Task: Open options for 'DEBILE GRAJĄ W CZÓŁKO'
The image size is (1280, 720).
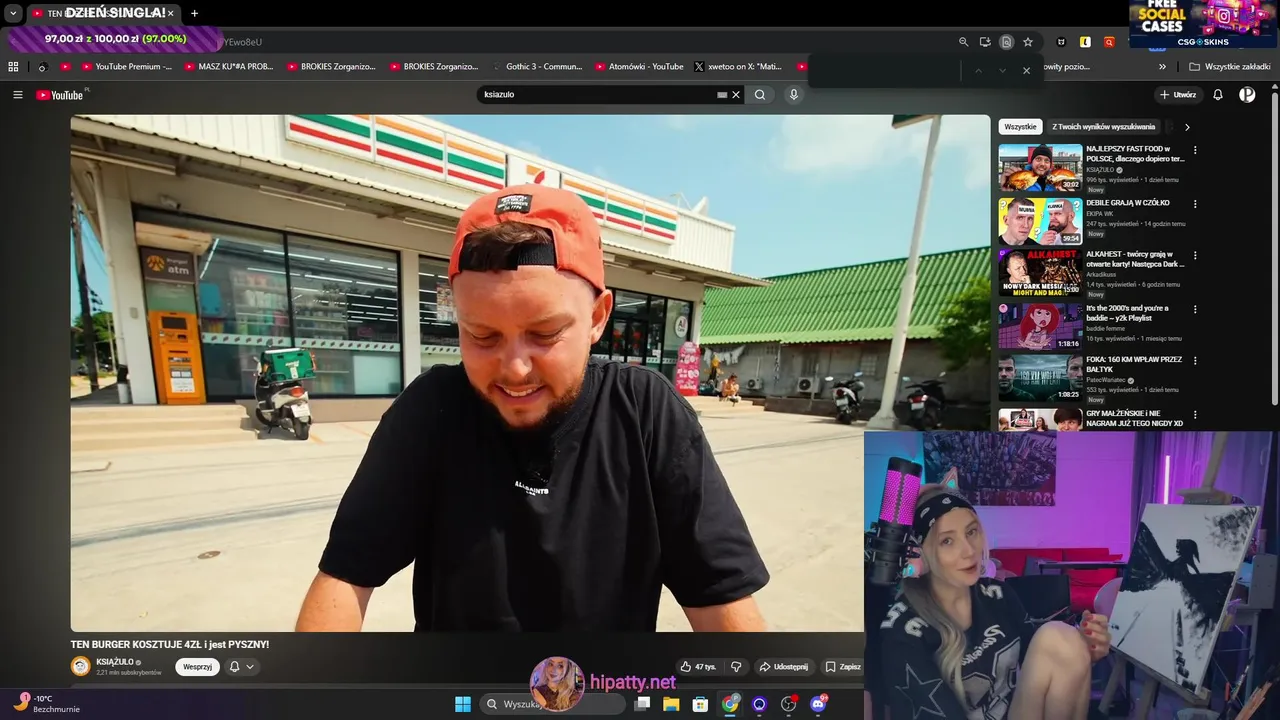Action: 1195,204
